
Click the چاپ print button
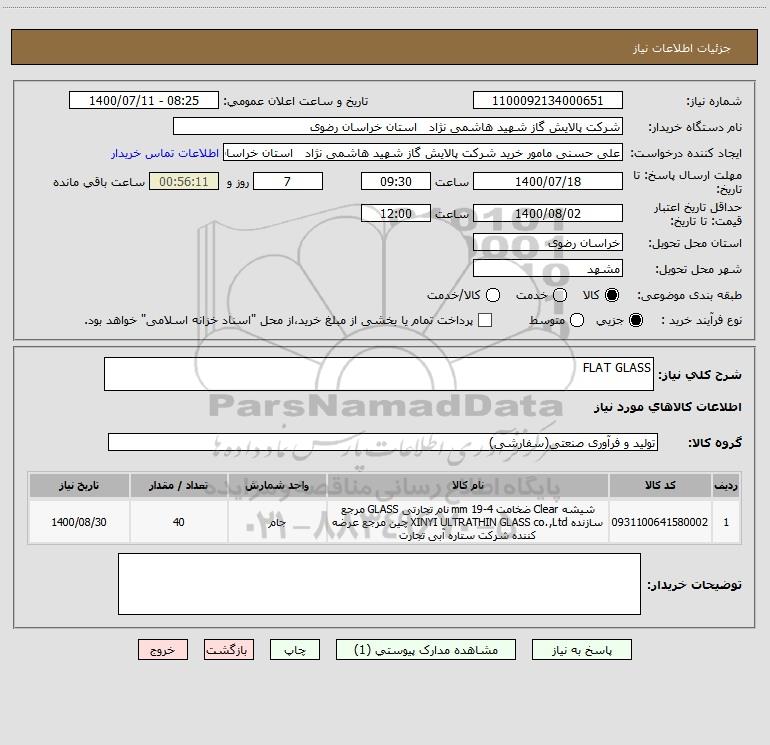(x=295, y=650)
